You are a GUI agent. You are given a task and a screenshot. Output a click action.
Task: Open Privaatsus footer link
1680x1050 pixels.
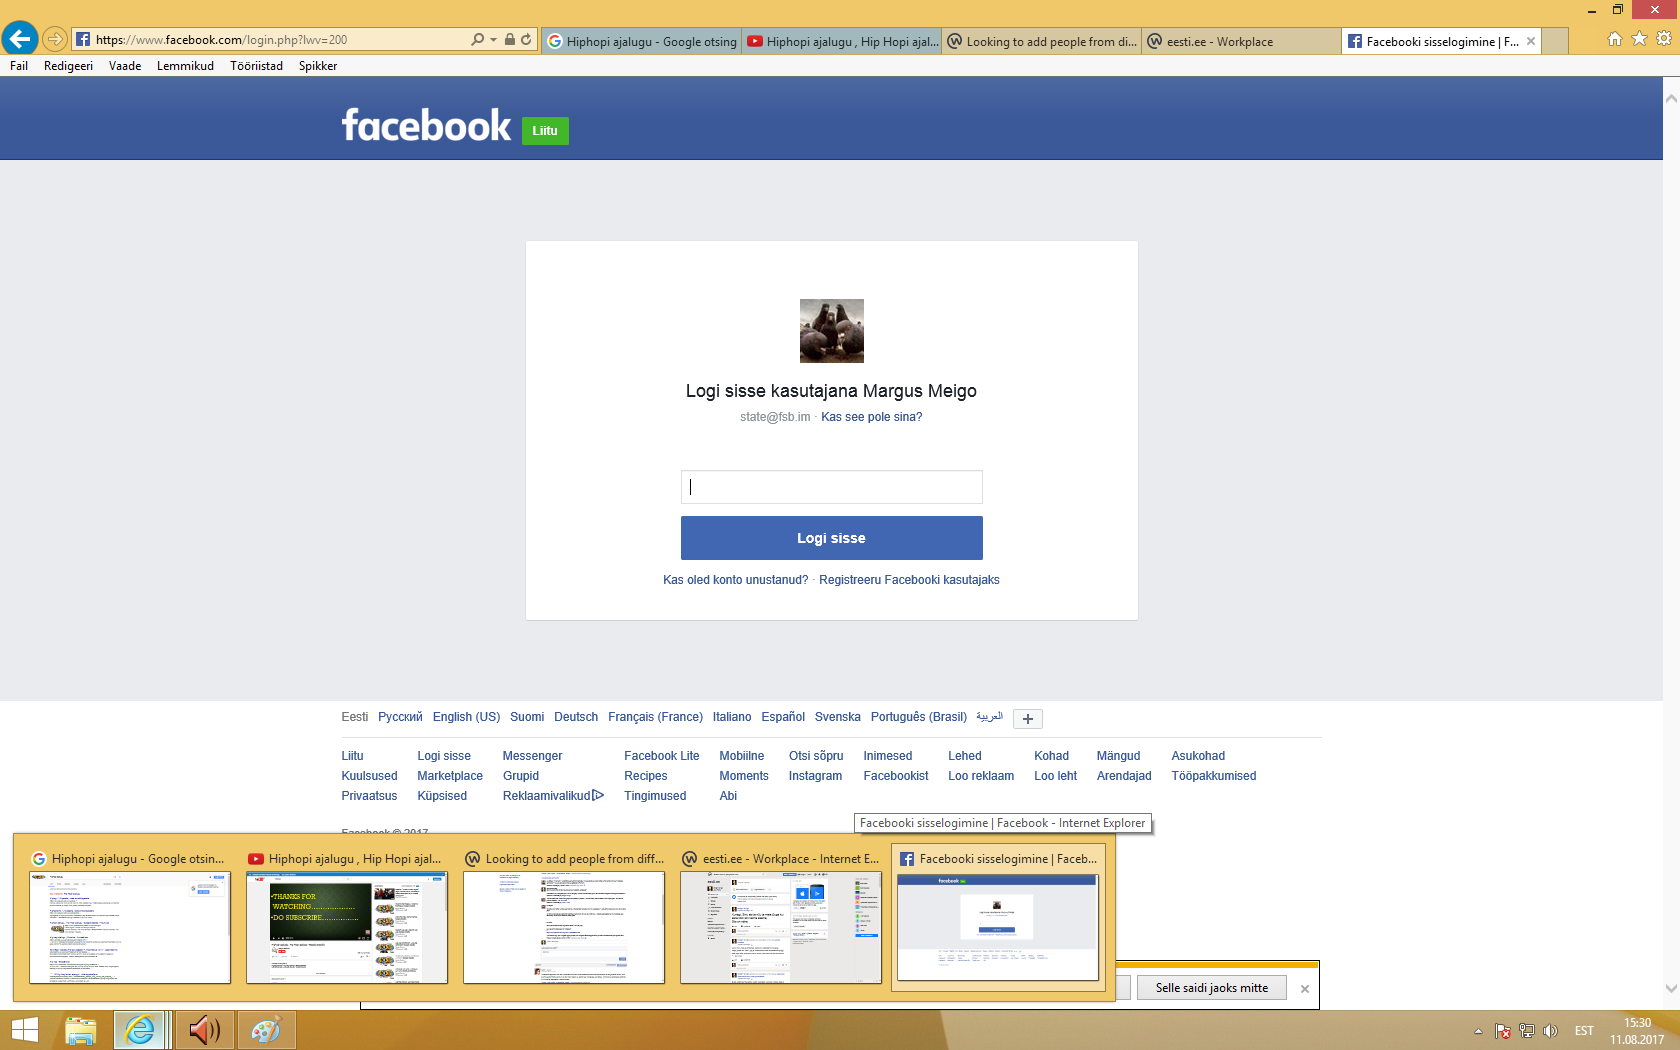pos(369,796)
